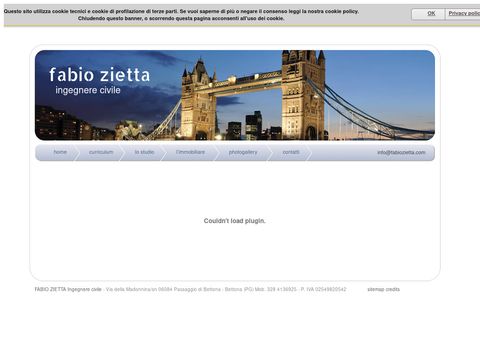
Task: Click the fabio zietta logo title
Action: [100, 75]
